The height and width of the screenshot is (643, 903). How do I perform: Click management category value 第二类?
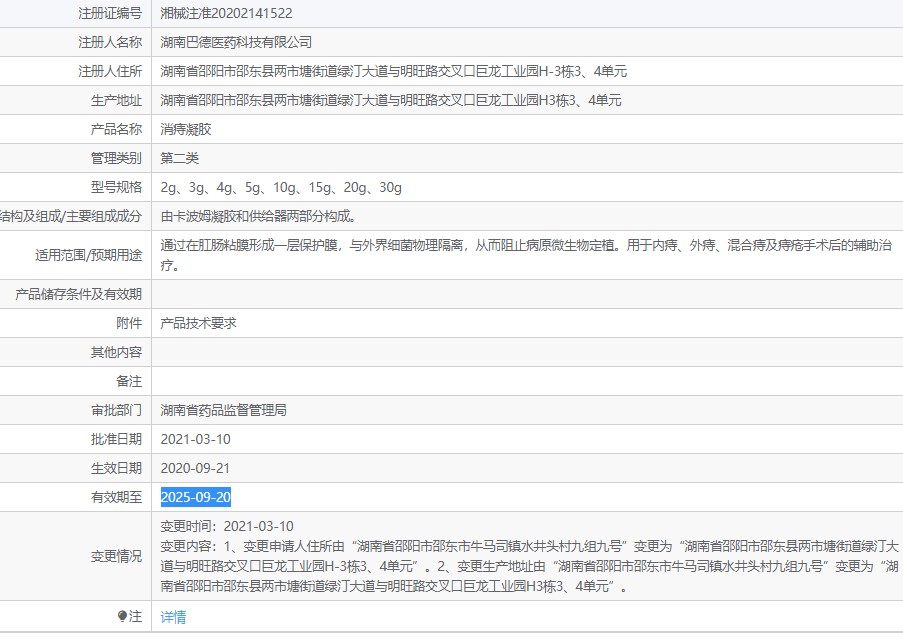tap(180, 158)
